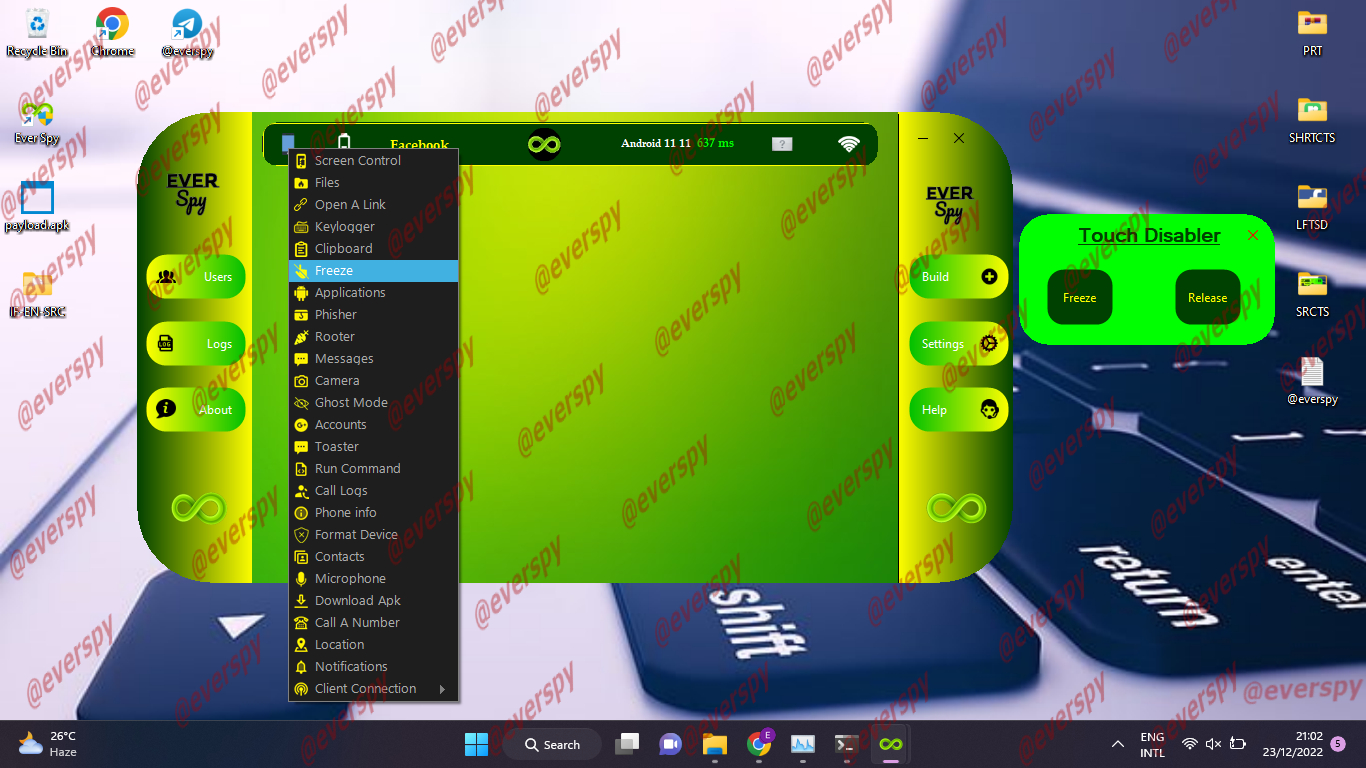Open File Explorer from the taskbar
This screenshot has width=1366, height=768.
point(714,744)
